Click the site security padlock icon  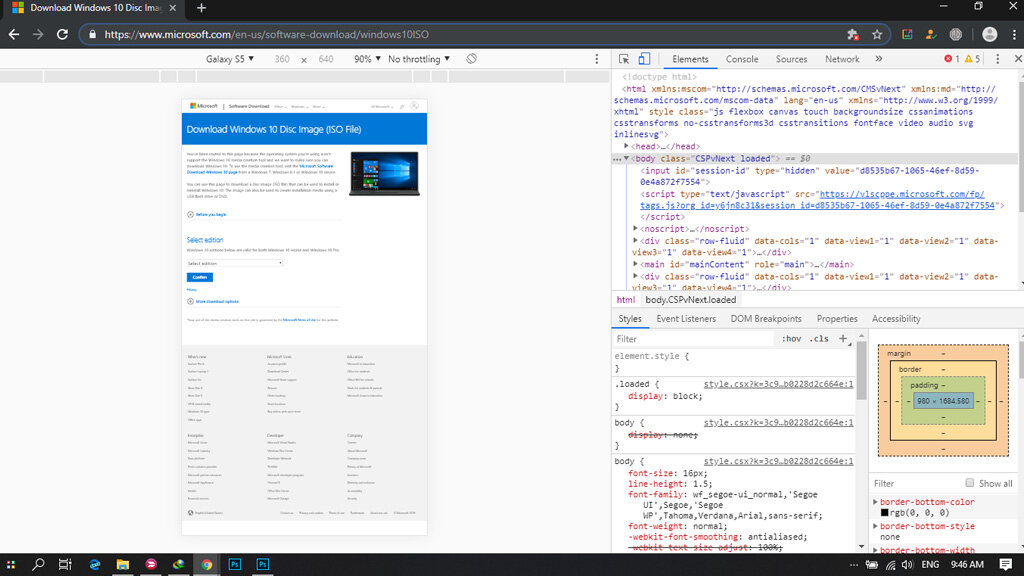pyautogui.click(x=92, y=35)
